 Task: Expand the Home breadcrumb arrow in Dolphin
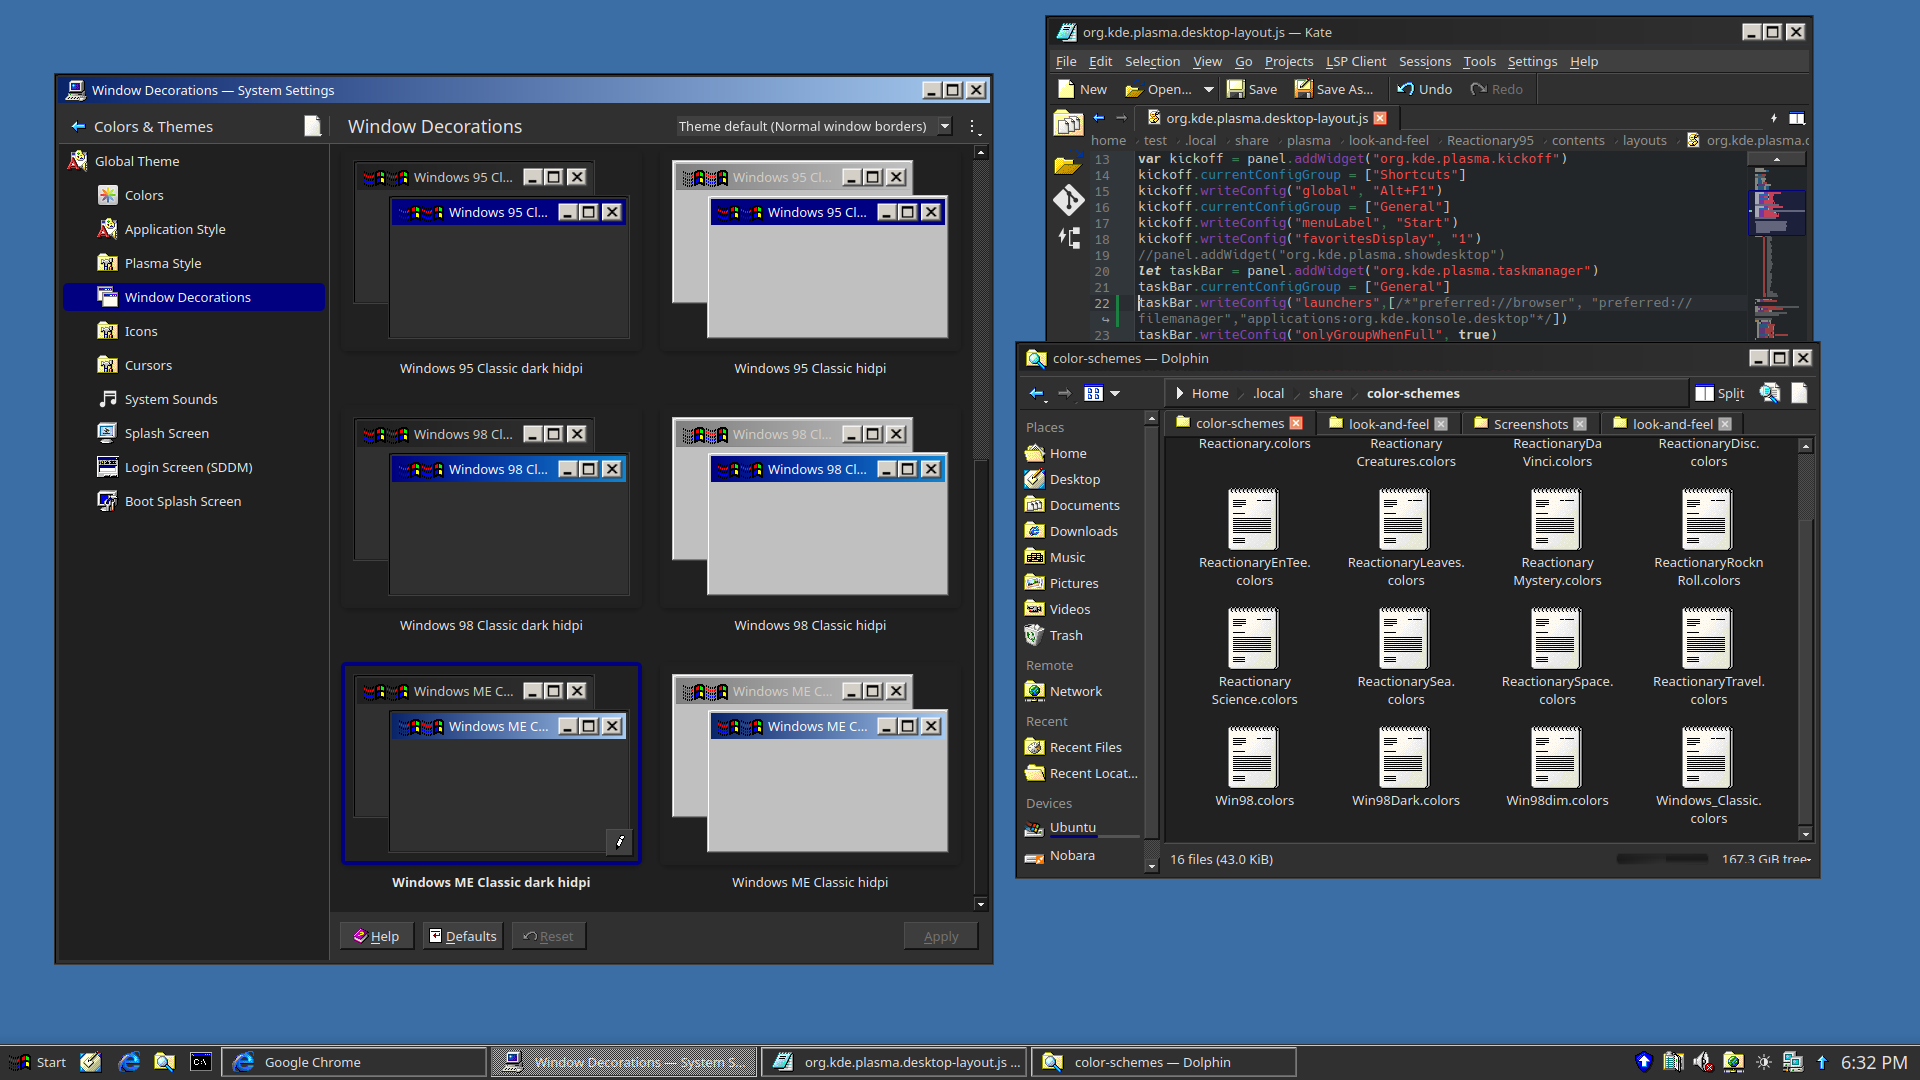[x=1180, y=393]
